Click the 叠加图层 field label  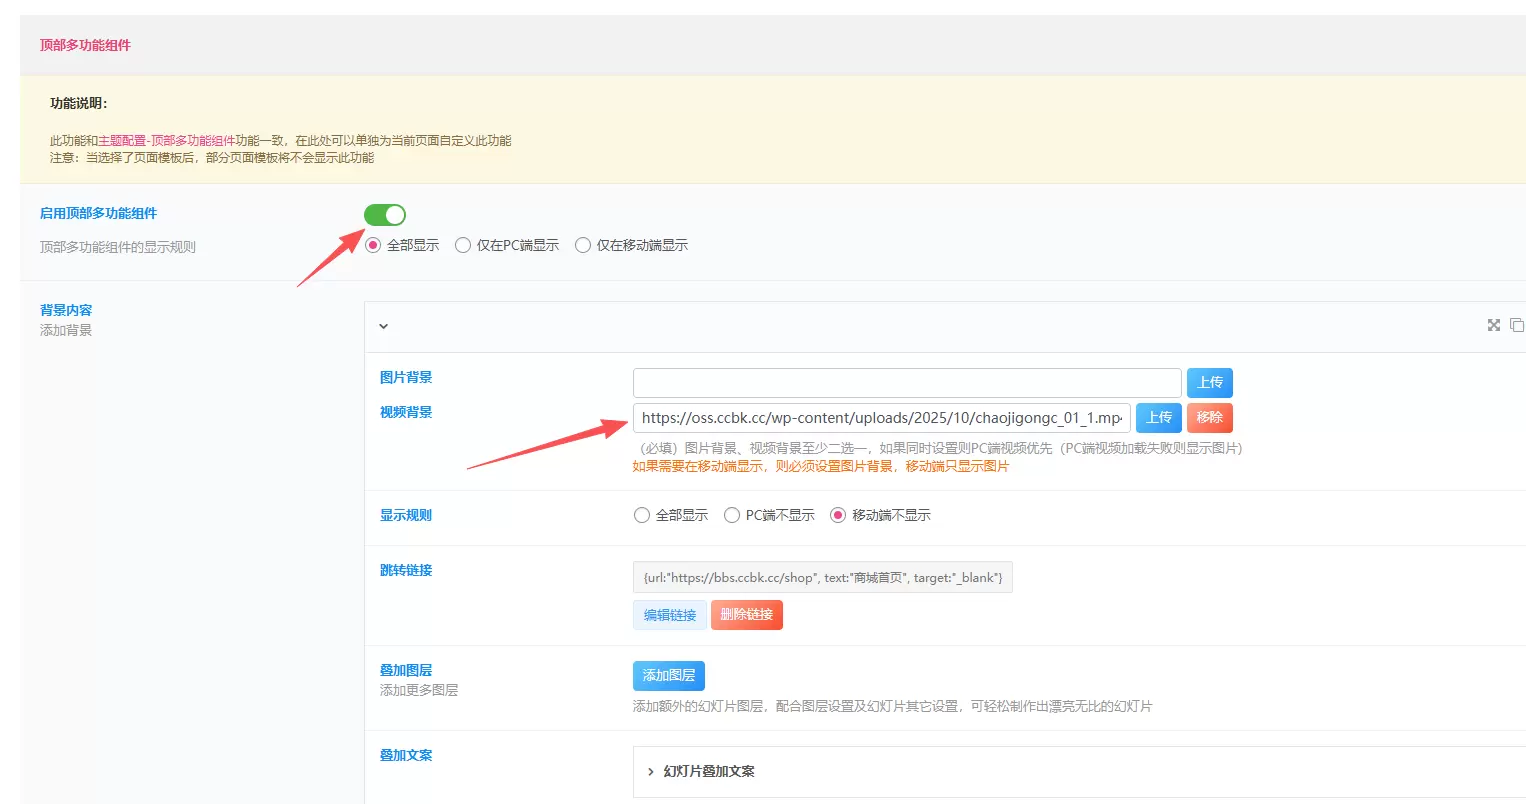tap(406, 670)
